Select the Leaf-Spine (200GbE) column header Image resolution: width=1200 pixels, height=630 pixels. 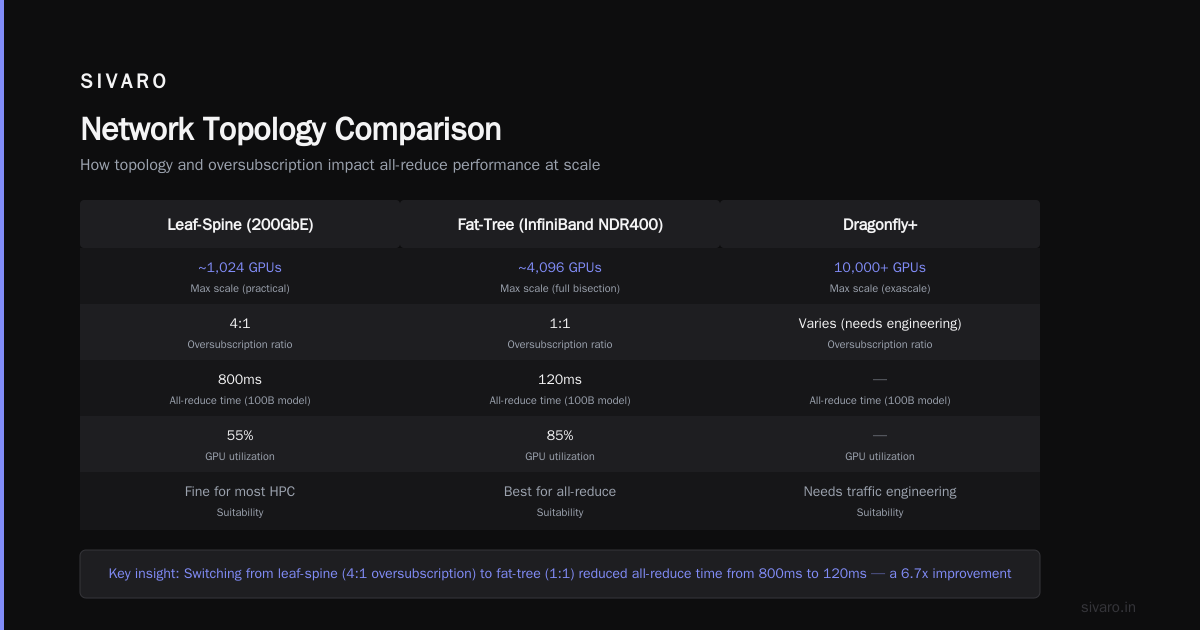click(x=240, y=225)
